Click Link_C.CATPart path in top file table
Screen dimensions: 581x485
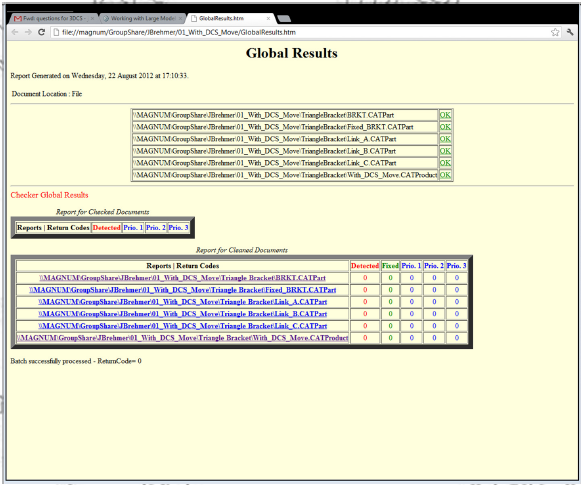click(265, 163)
